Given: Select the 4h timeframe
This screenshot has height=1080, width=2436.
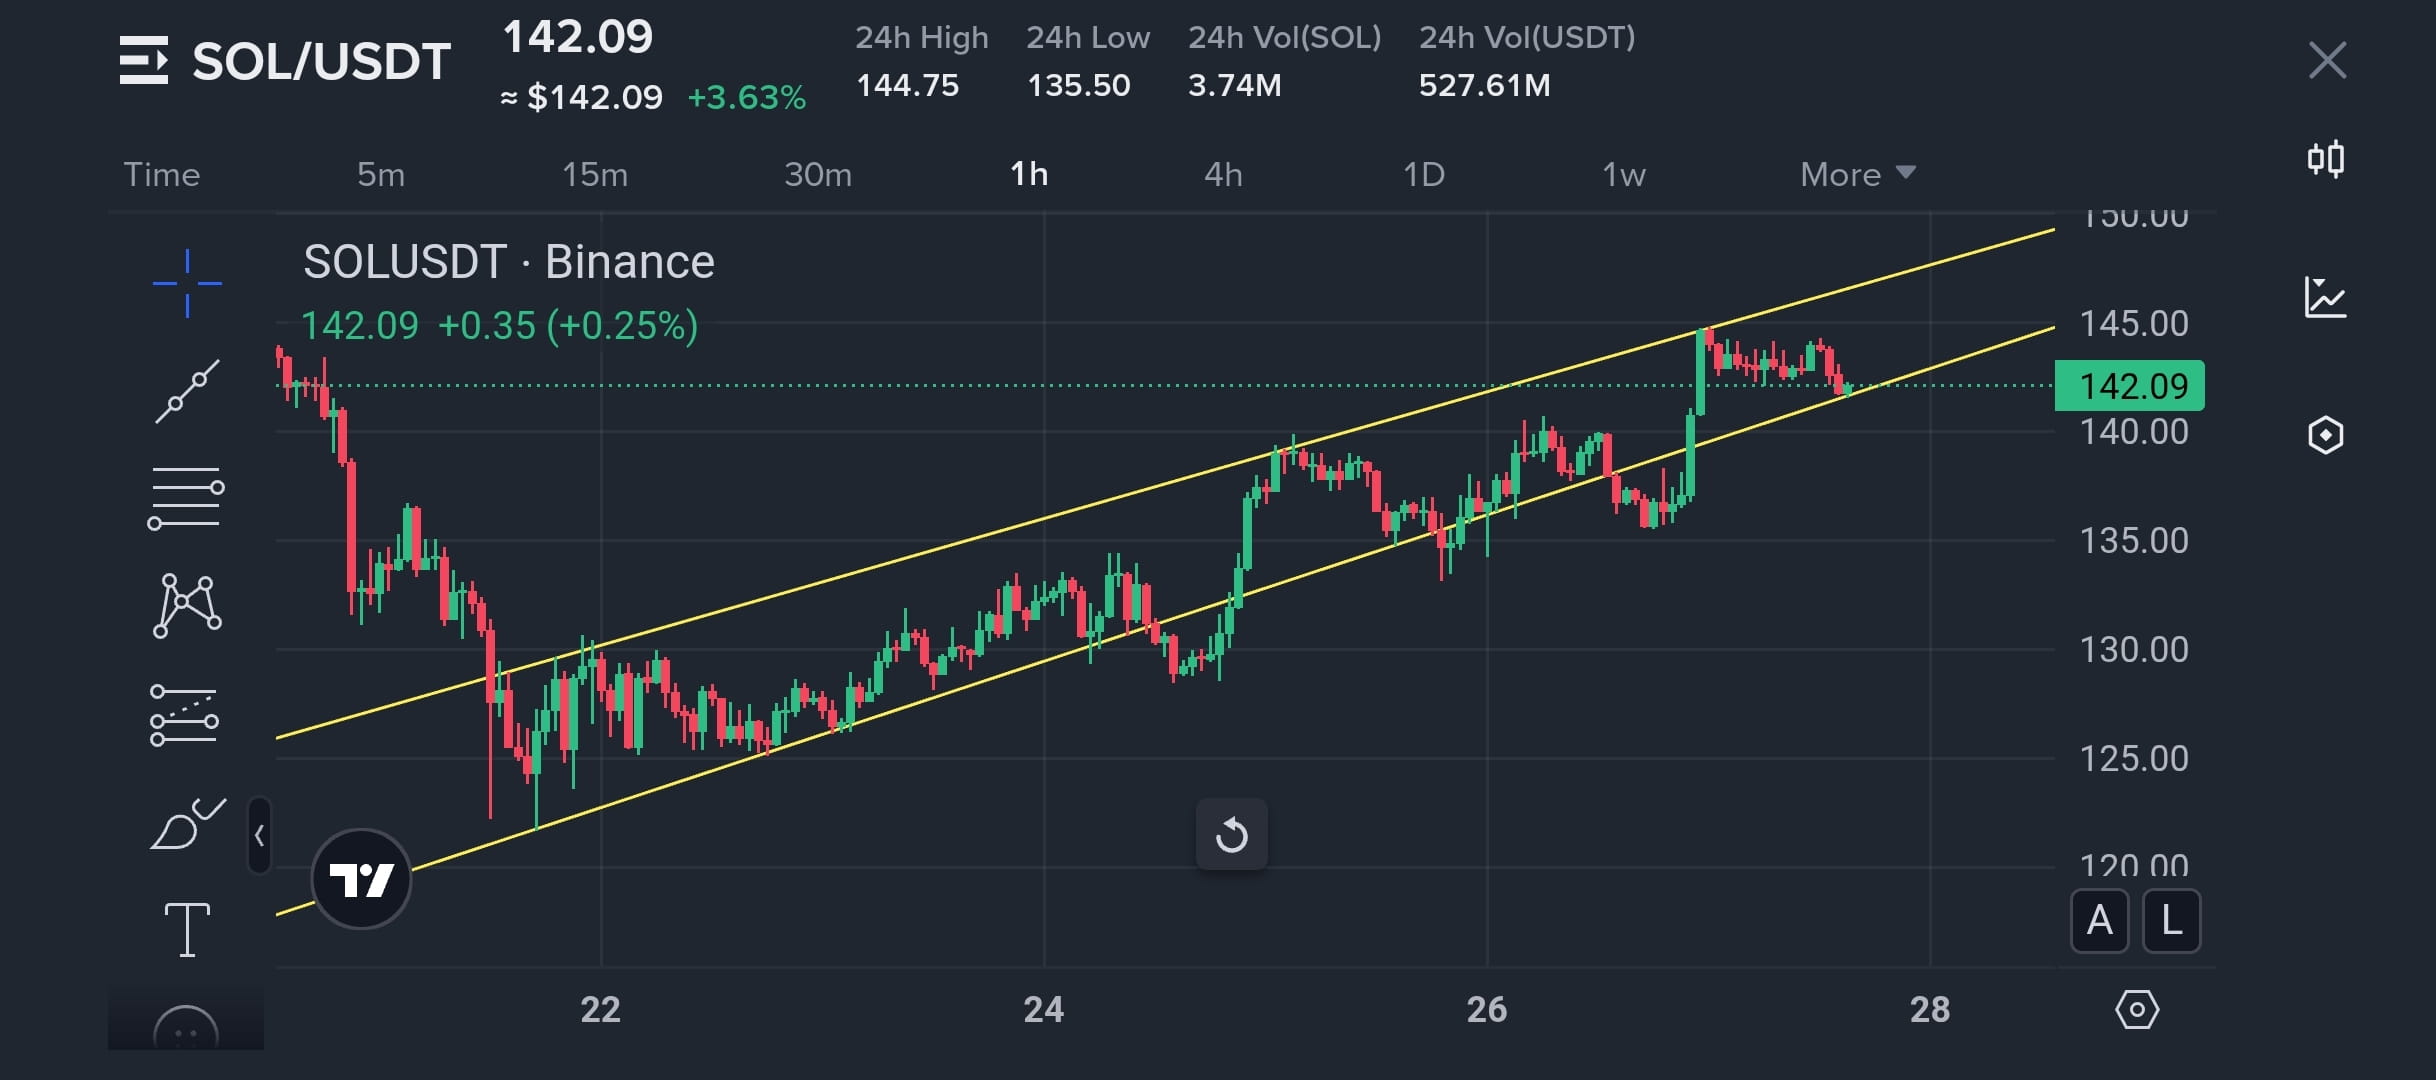Looking at the screenshot, I should pyautogui.click(x=1223, y=174).
